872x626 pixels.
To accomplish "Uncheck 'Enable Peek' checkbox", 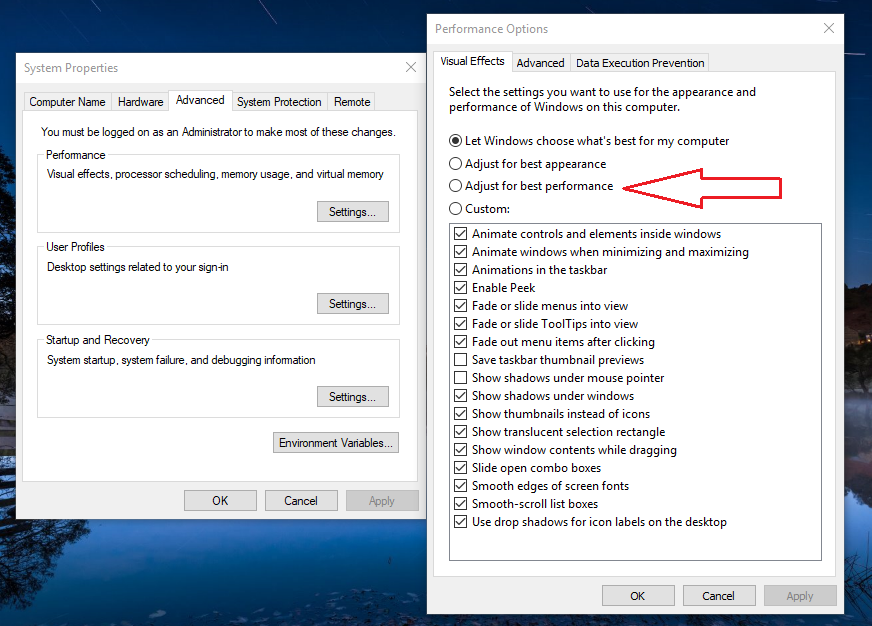I will coord(461,288).
